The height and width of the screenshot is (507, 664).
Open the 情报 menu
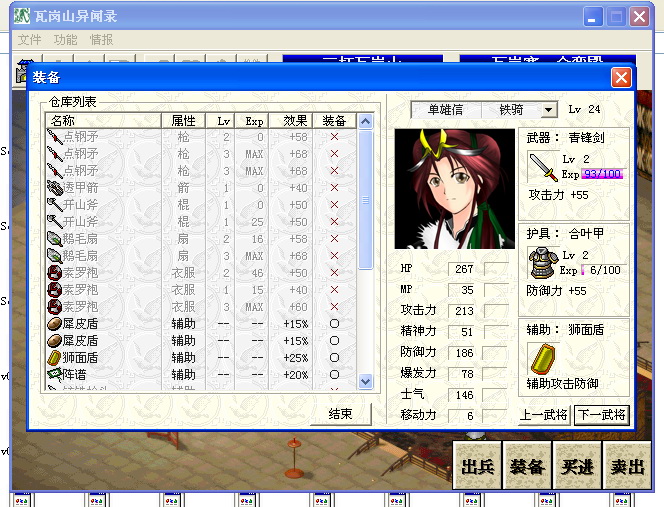pos(102,40)
